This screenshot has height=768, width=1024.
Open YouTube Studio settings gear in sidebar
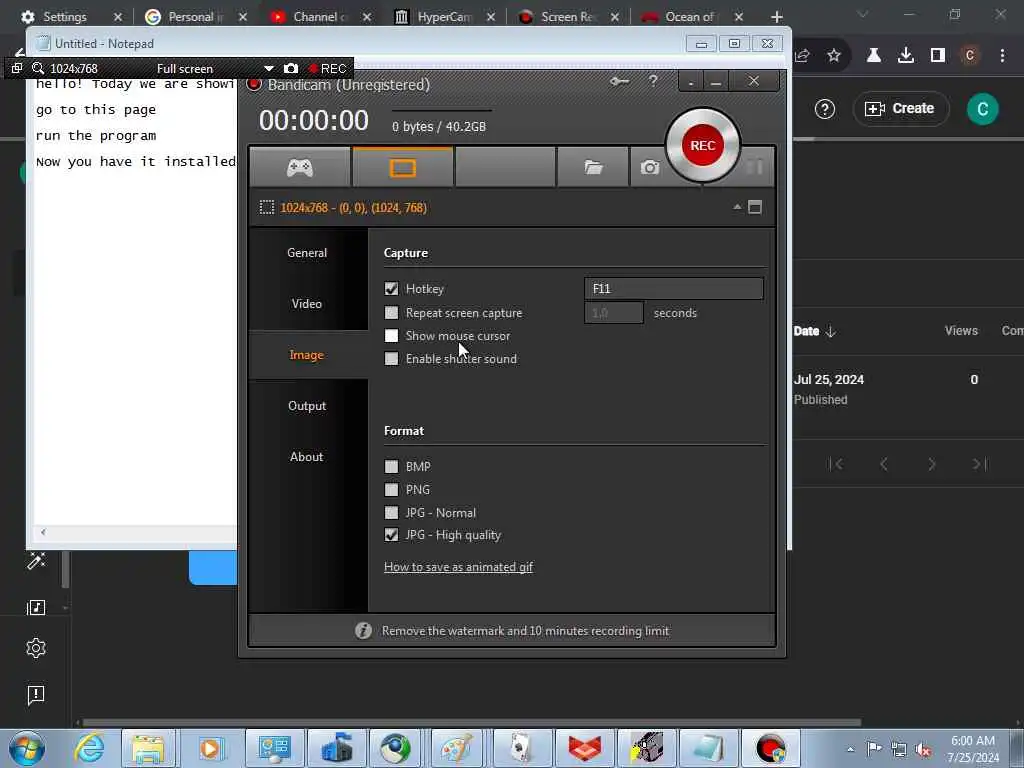pos(36,648)
